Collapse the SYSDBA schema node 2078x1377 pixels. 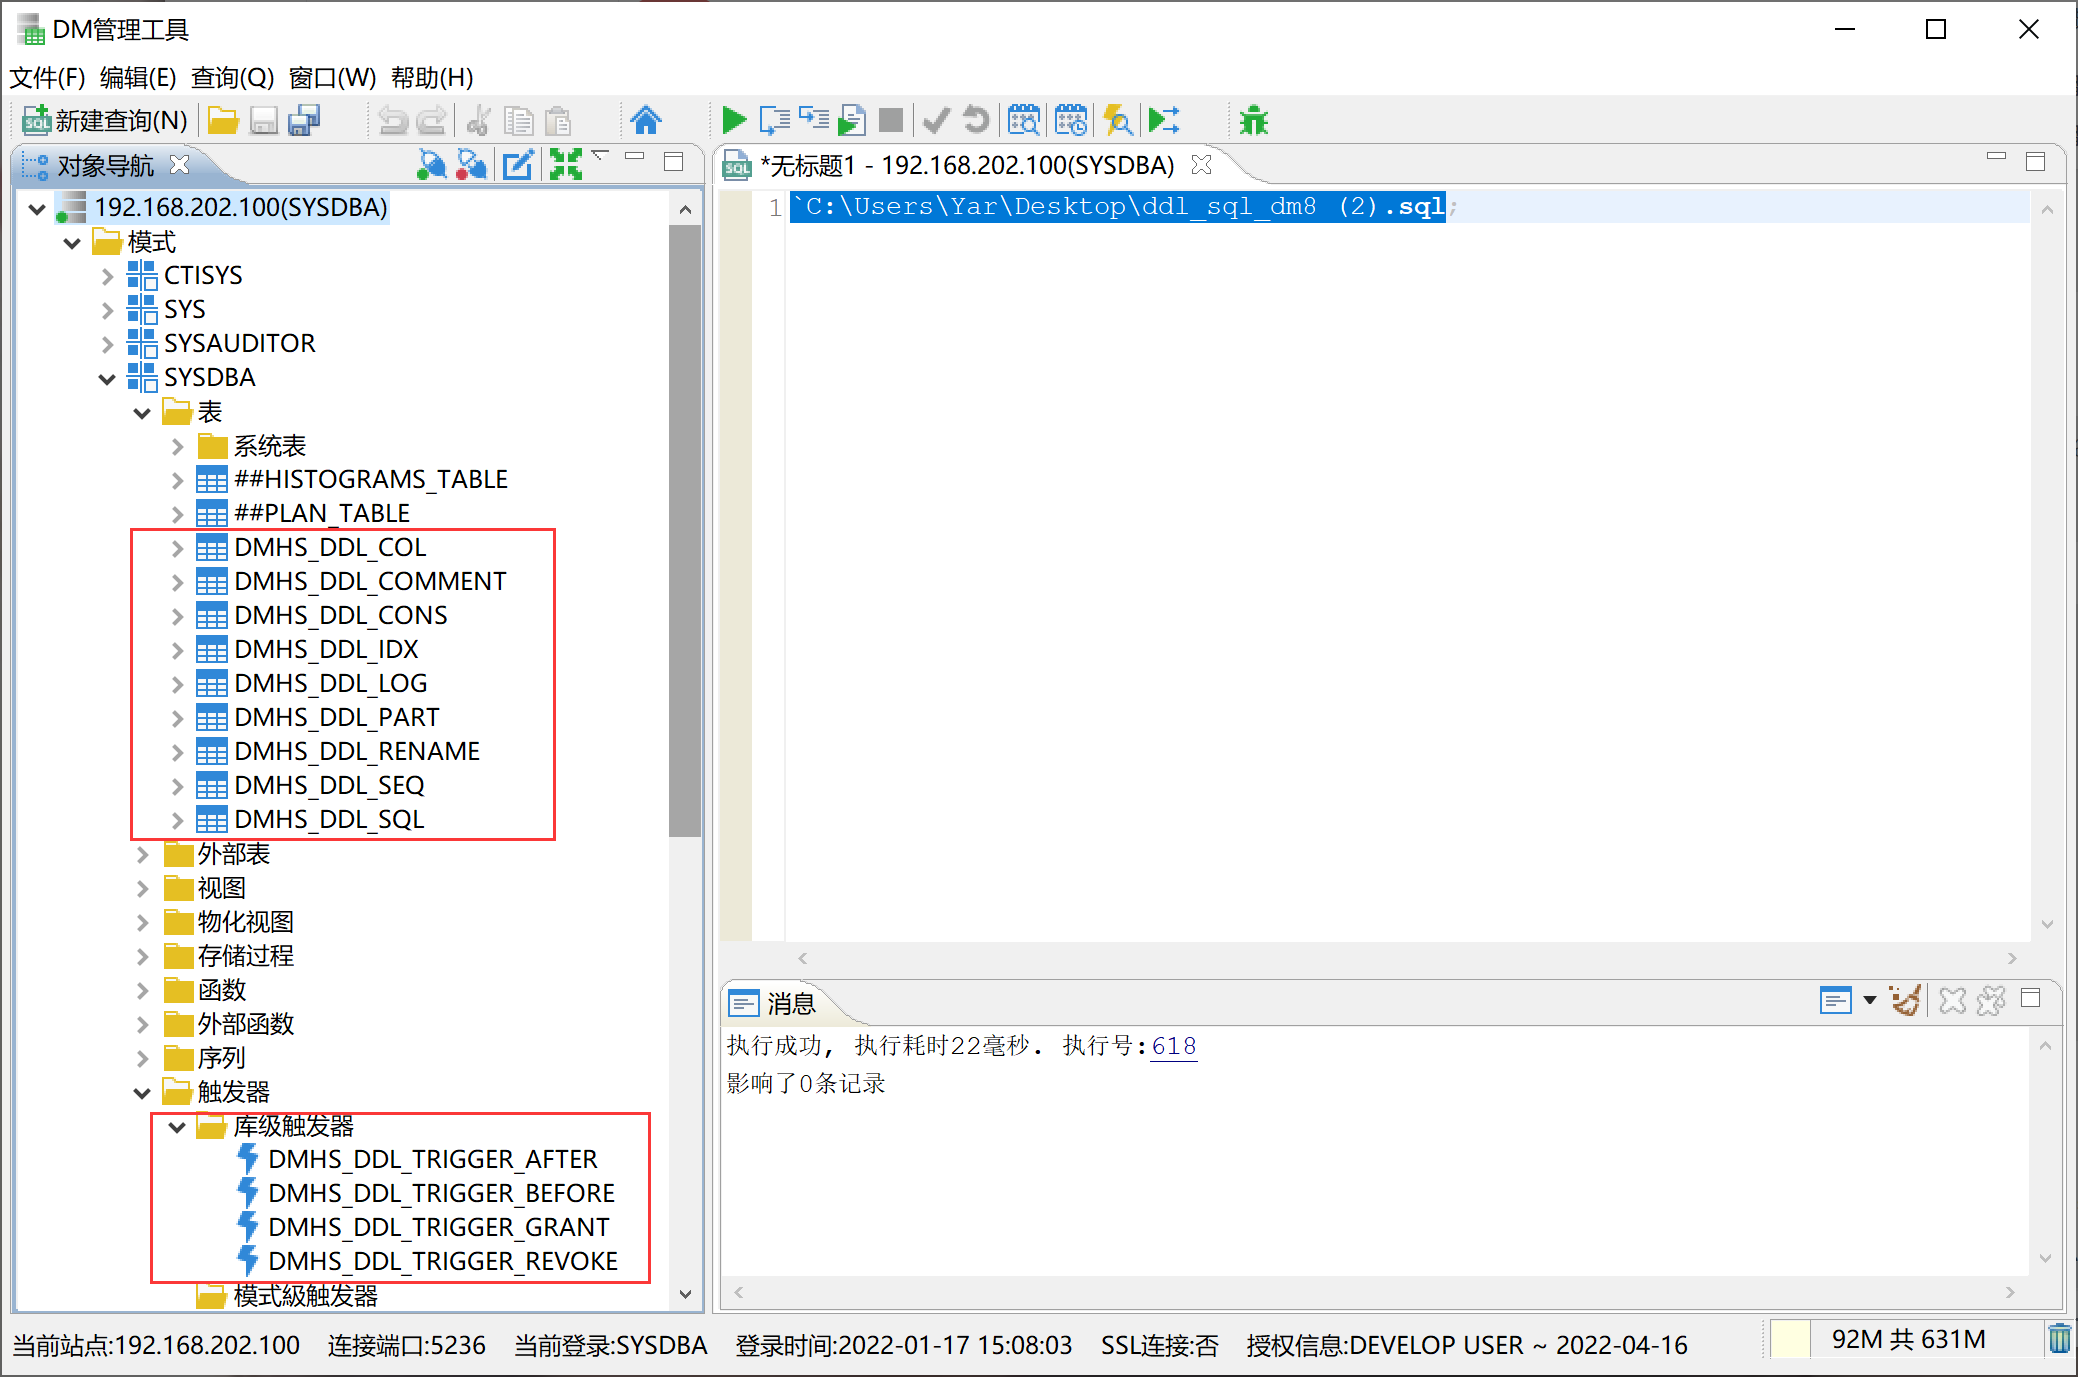point(107,378)
